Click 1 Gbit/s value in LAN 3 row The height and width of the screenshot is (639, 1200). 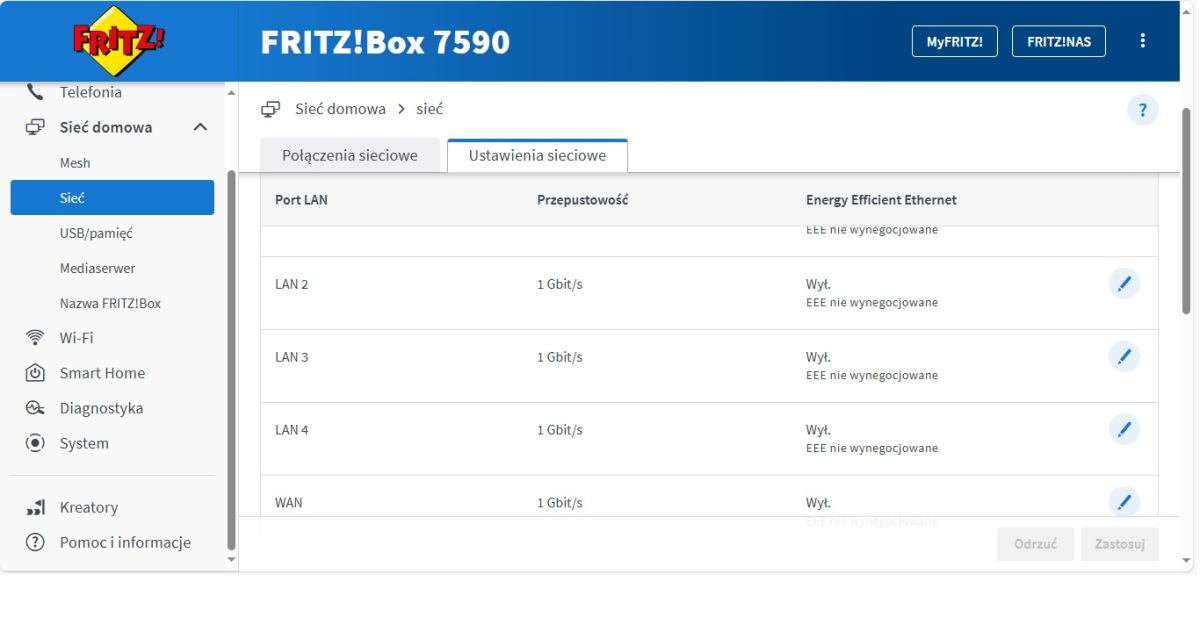click(x=559, y=357)
